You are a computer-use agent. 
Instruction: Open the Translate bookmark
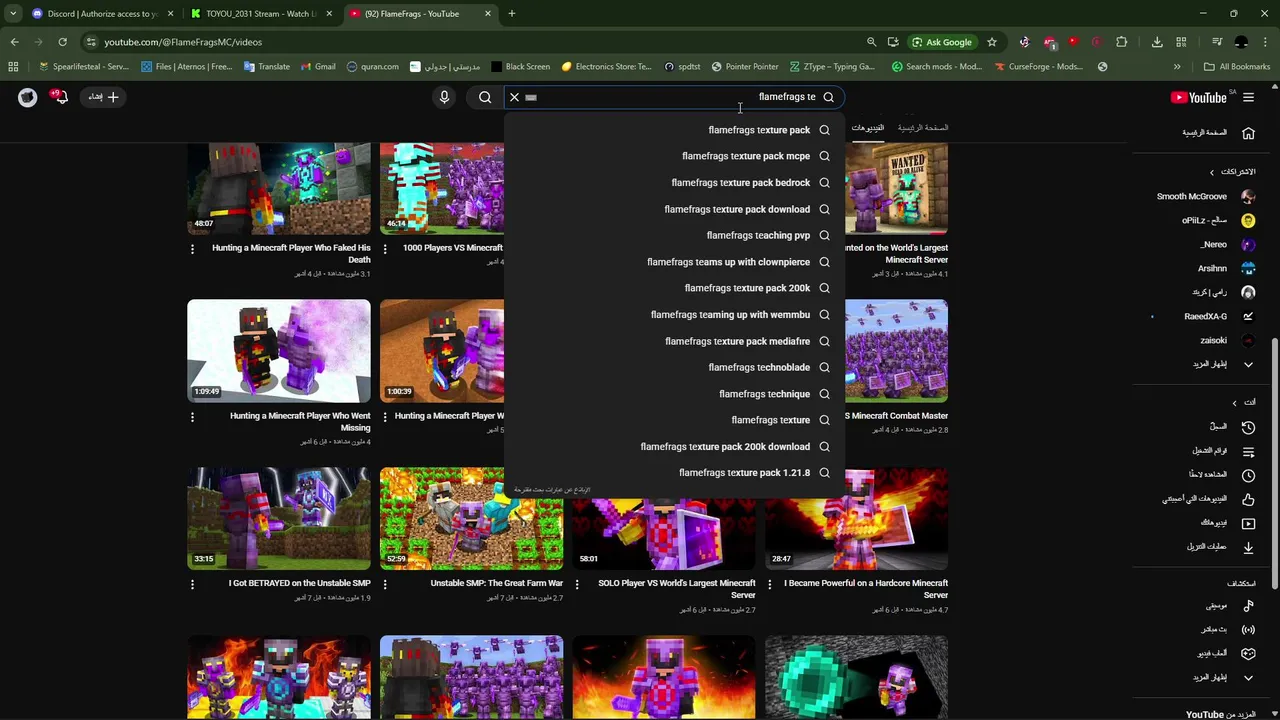266,67
